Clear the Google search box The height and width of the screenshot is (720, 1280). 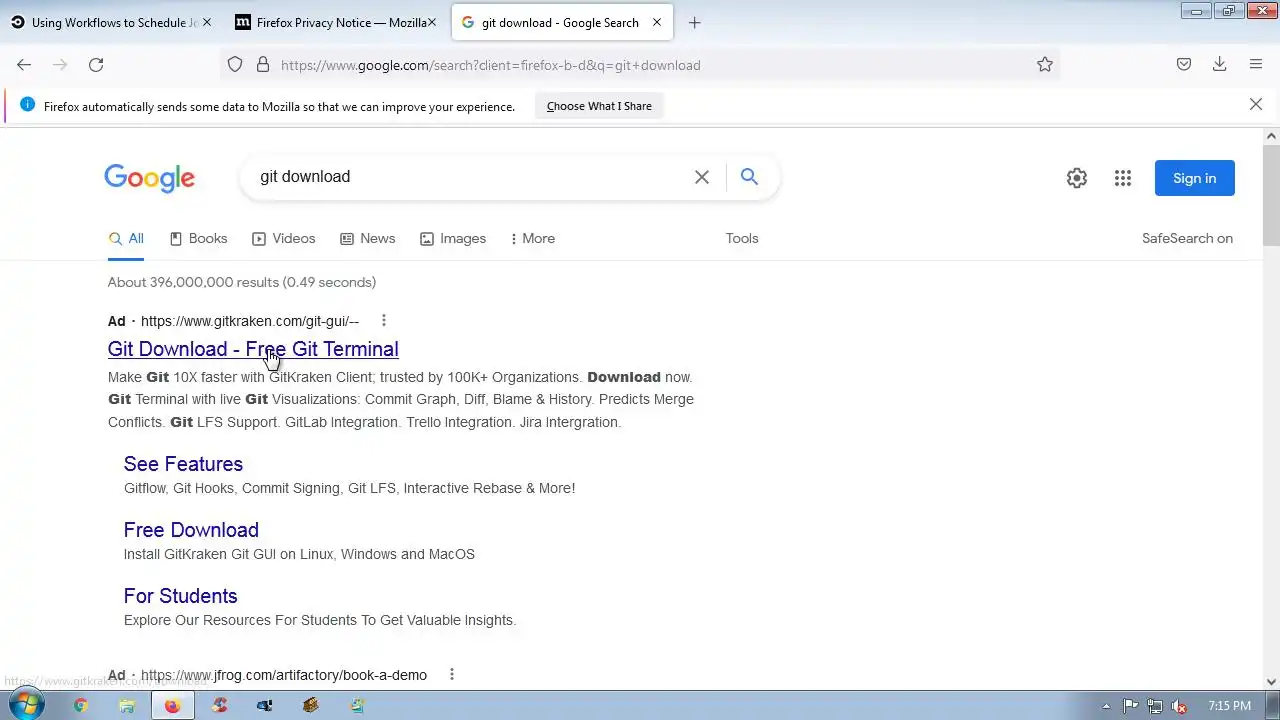(x=702, y=177)
